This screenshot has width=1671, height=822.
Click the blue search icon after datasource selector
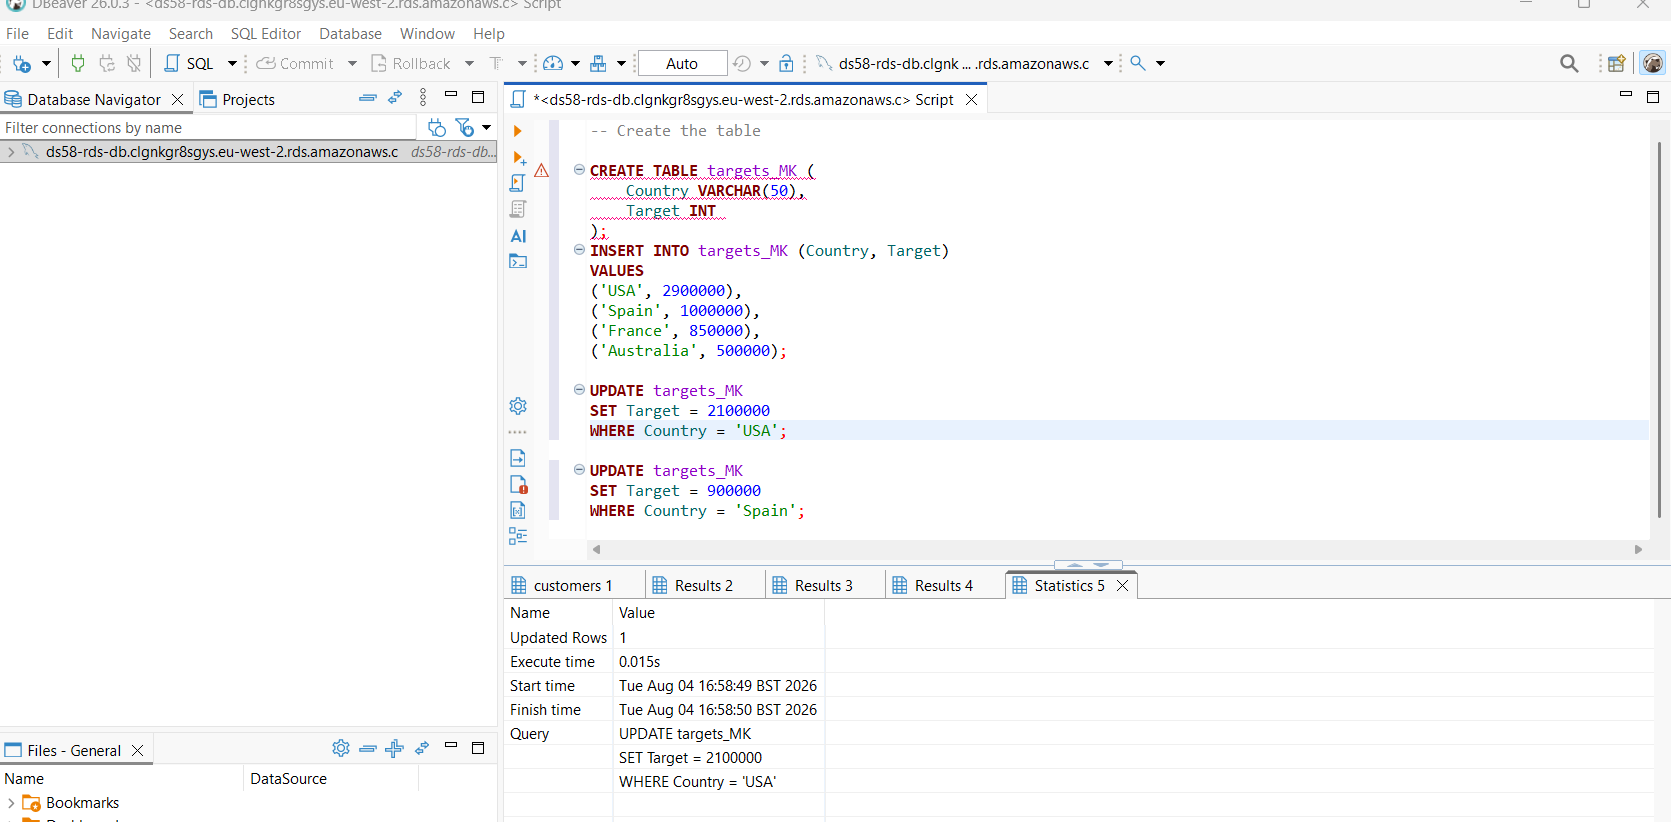(1138, 63)
